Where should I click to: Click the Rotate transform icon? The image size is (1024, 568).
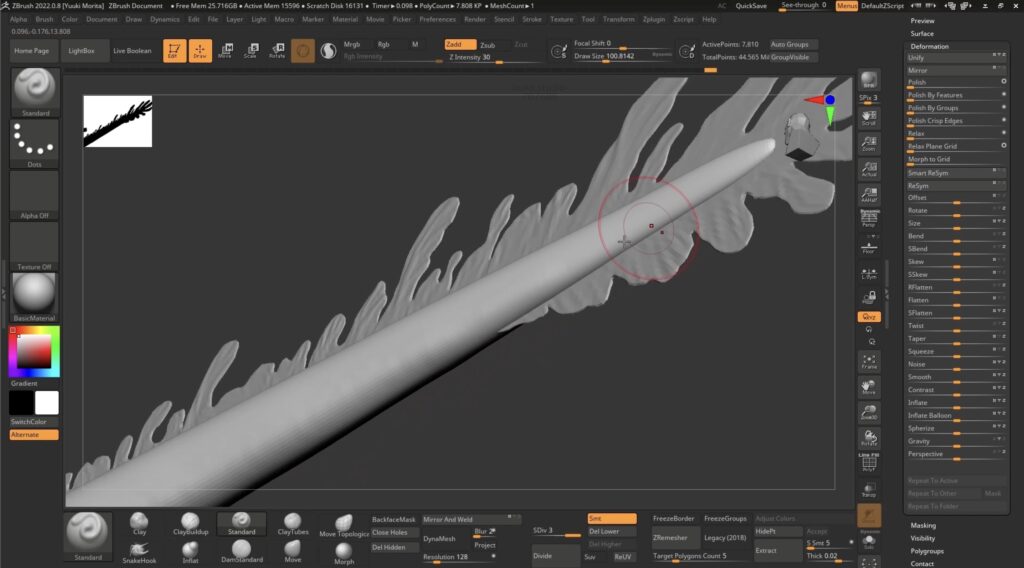coord(276,51)
